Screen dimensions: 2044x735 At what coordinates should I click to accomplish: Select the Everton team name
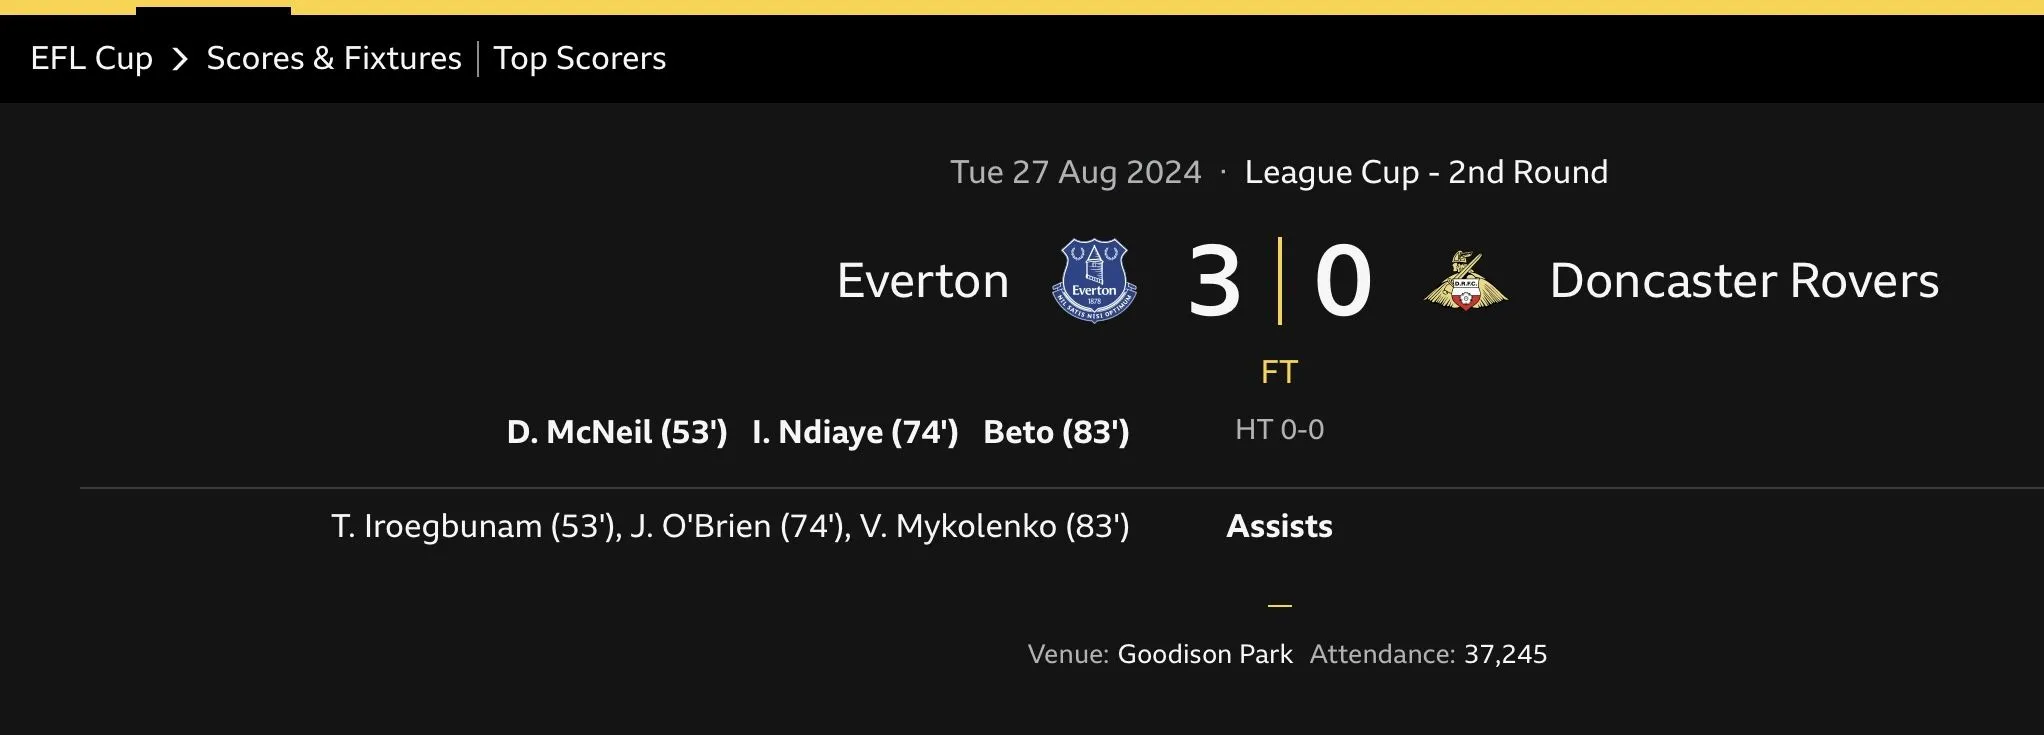(922, 281)
